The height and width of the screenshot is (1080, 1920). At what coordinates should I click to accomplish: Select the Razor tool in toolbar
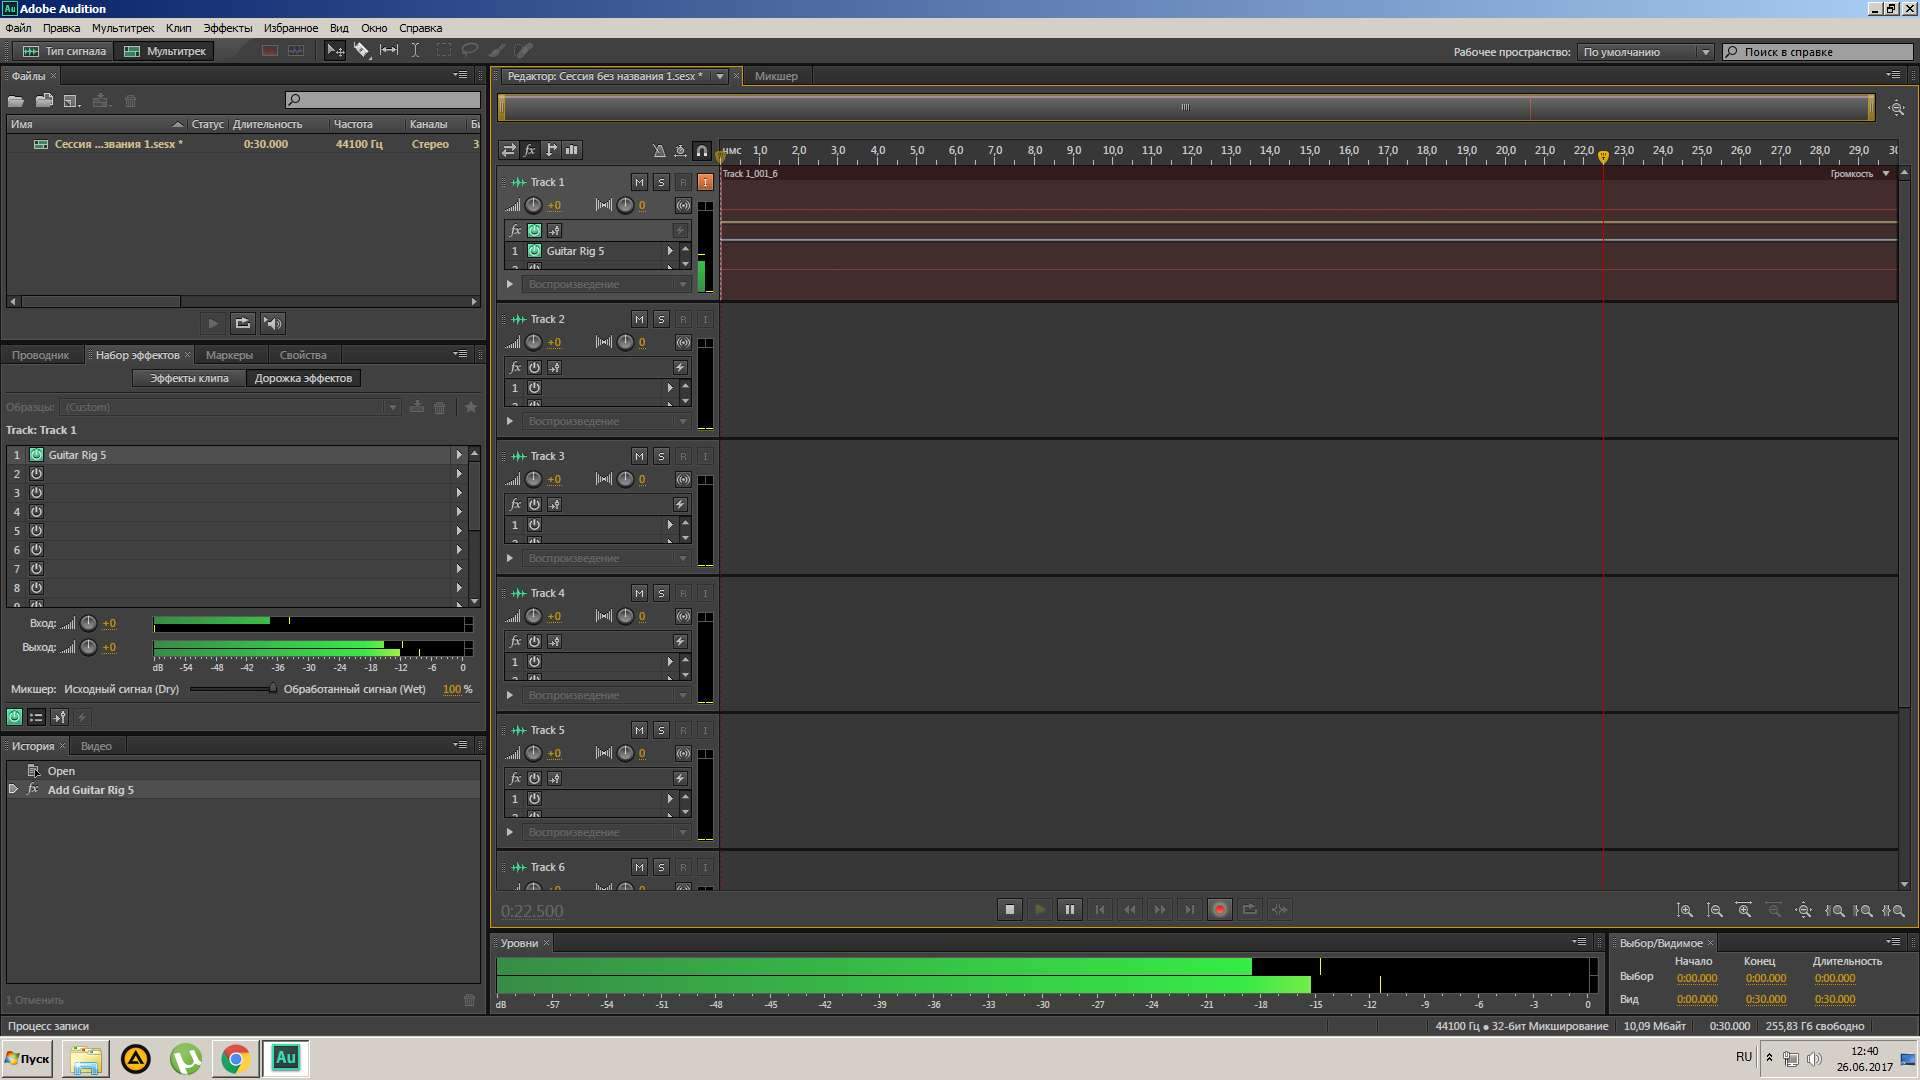362,50
